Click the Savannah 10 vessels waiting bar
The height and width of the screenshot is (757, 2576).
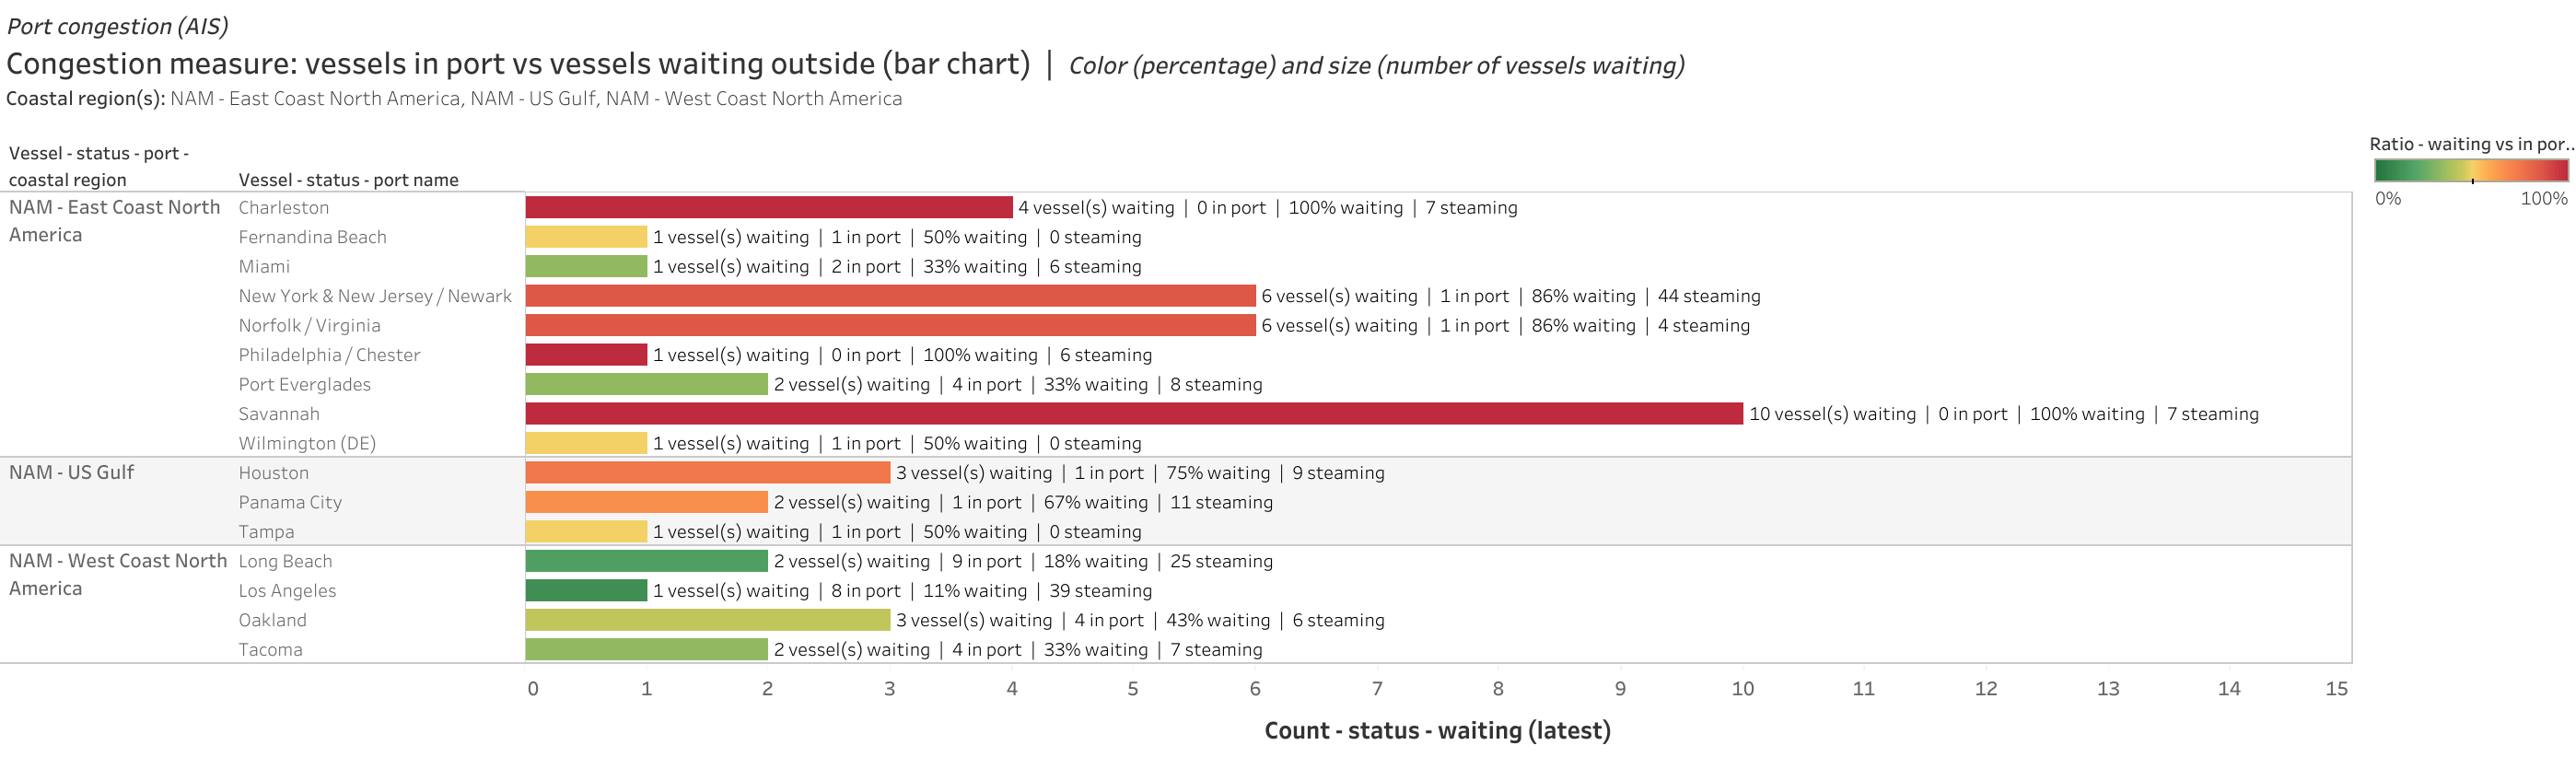pos(1134,414)
